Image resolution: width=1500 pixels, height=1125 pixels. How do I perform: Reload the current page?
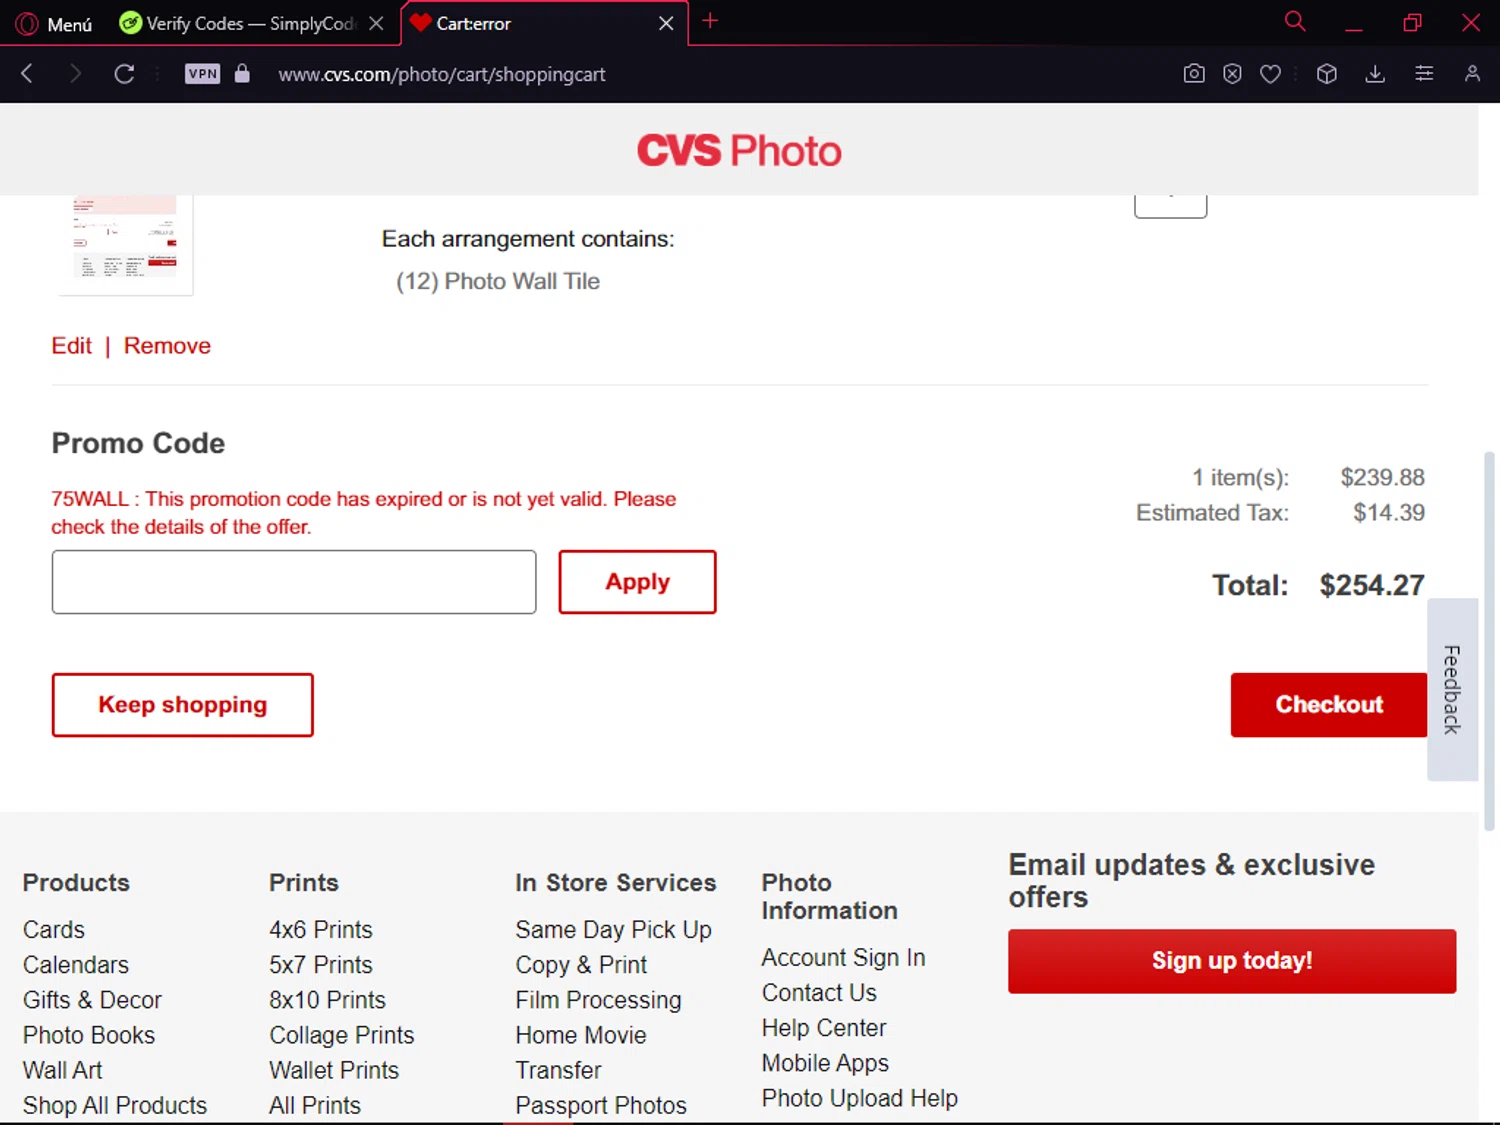click(124, 73)
